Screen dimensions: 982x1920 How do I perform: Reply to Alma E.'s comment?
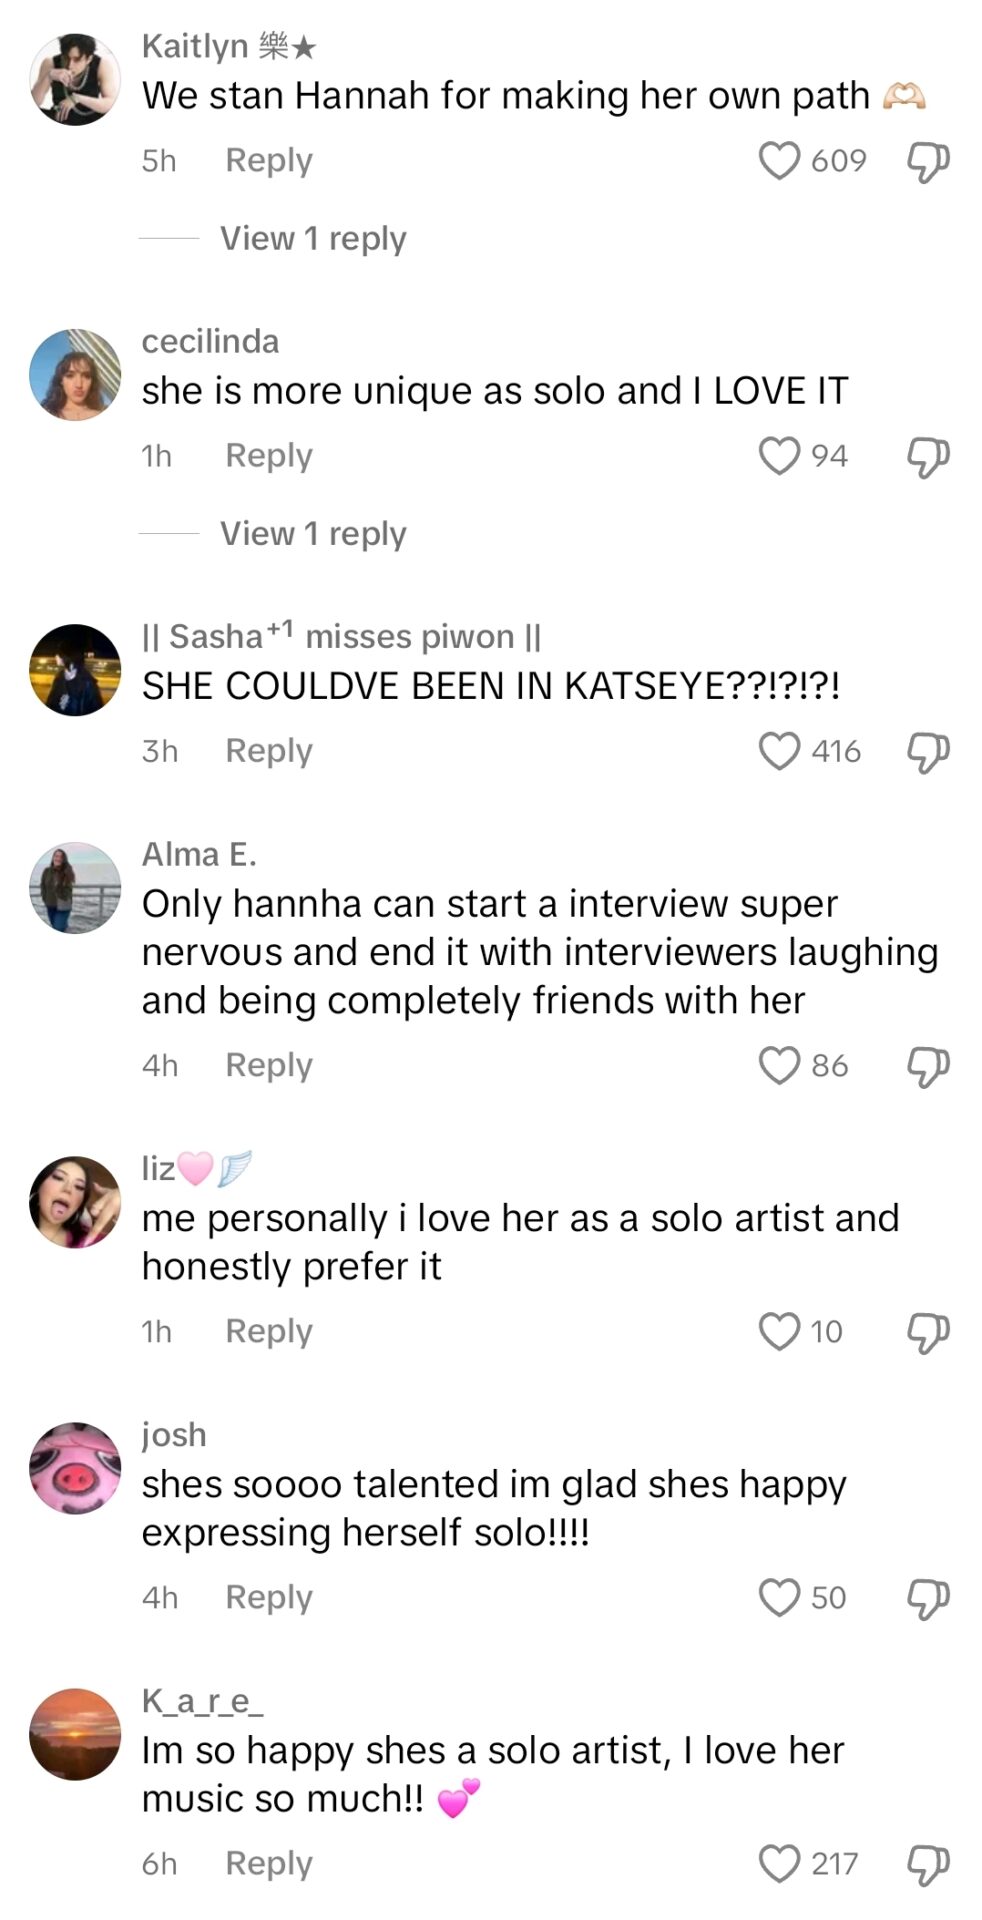pos(268,1066)
